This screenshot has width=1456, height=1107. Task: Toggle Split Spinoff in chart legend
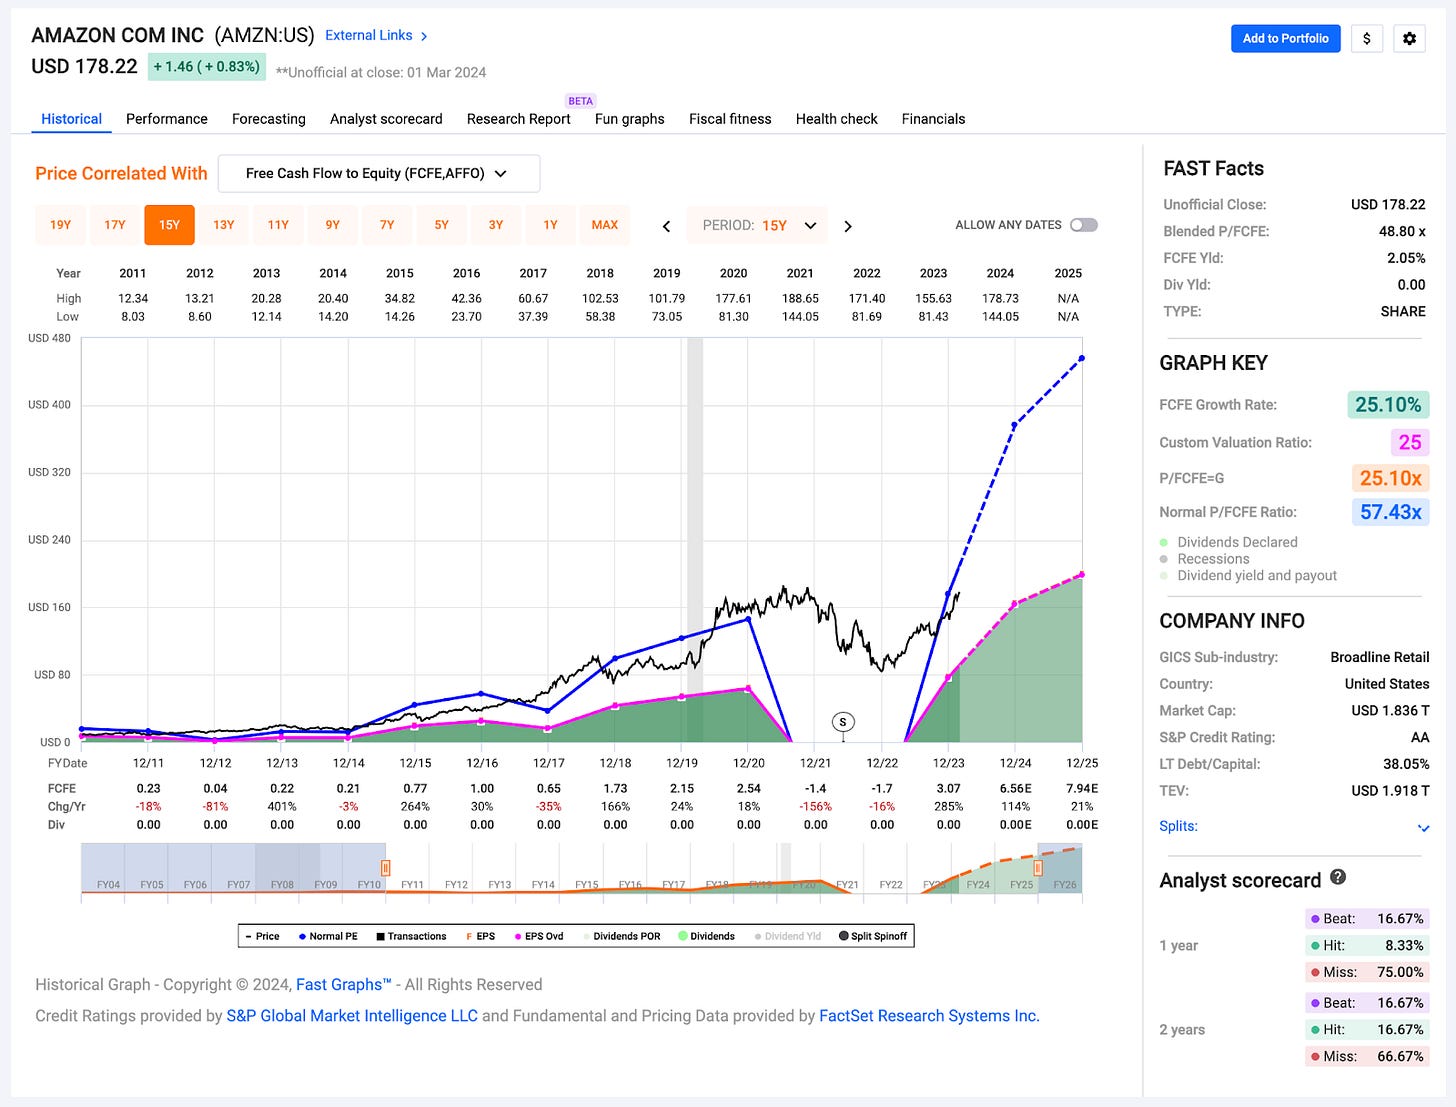pyautogui.click(x=873, y=936)
